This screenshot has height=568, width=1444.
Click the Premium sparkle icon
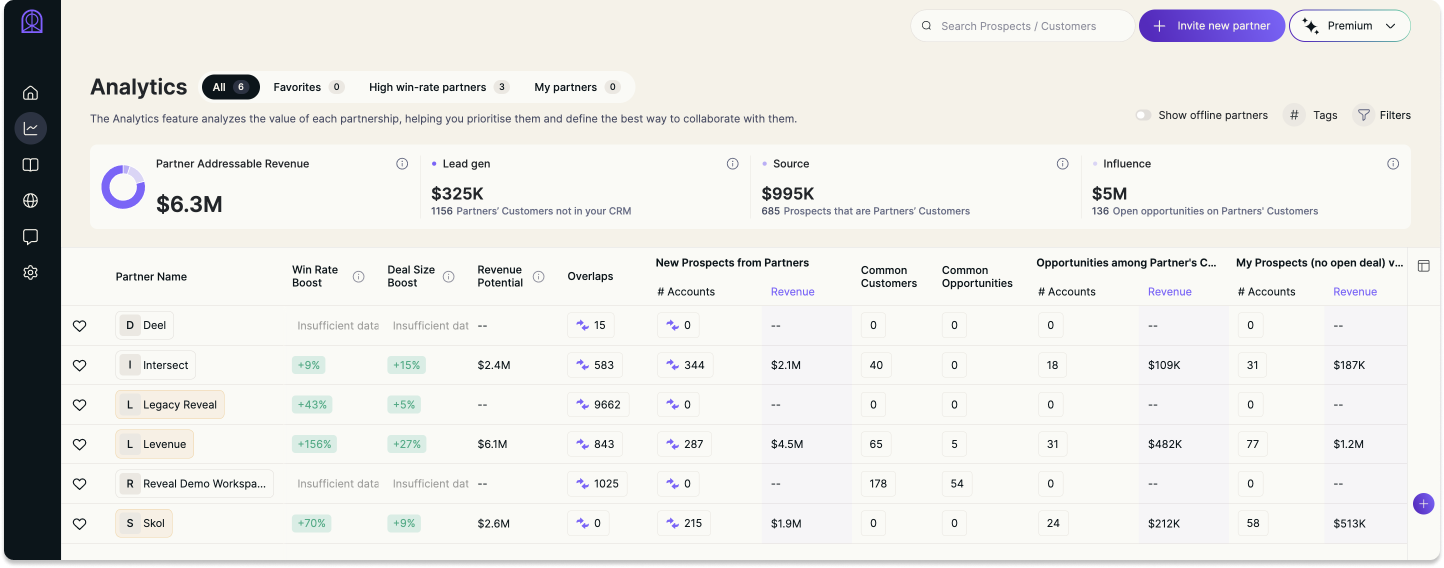pyautogui.click(x=1310, y=26)
